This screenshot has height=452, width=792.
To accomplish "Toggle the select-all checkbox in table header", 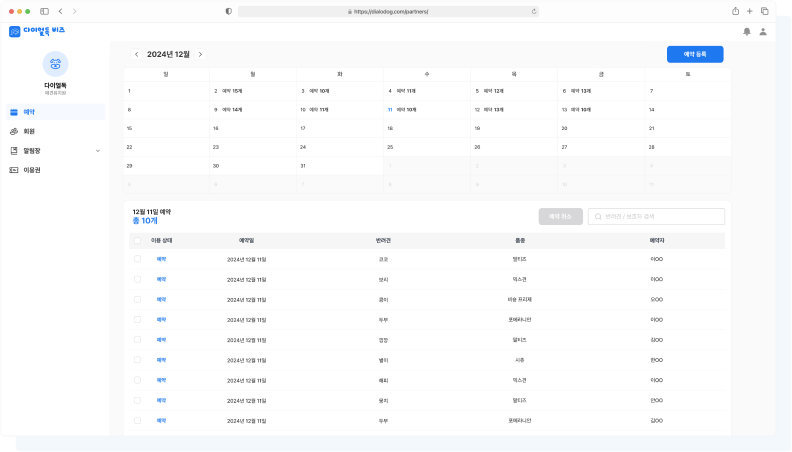I will coord(137,241).
